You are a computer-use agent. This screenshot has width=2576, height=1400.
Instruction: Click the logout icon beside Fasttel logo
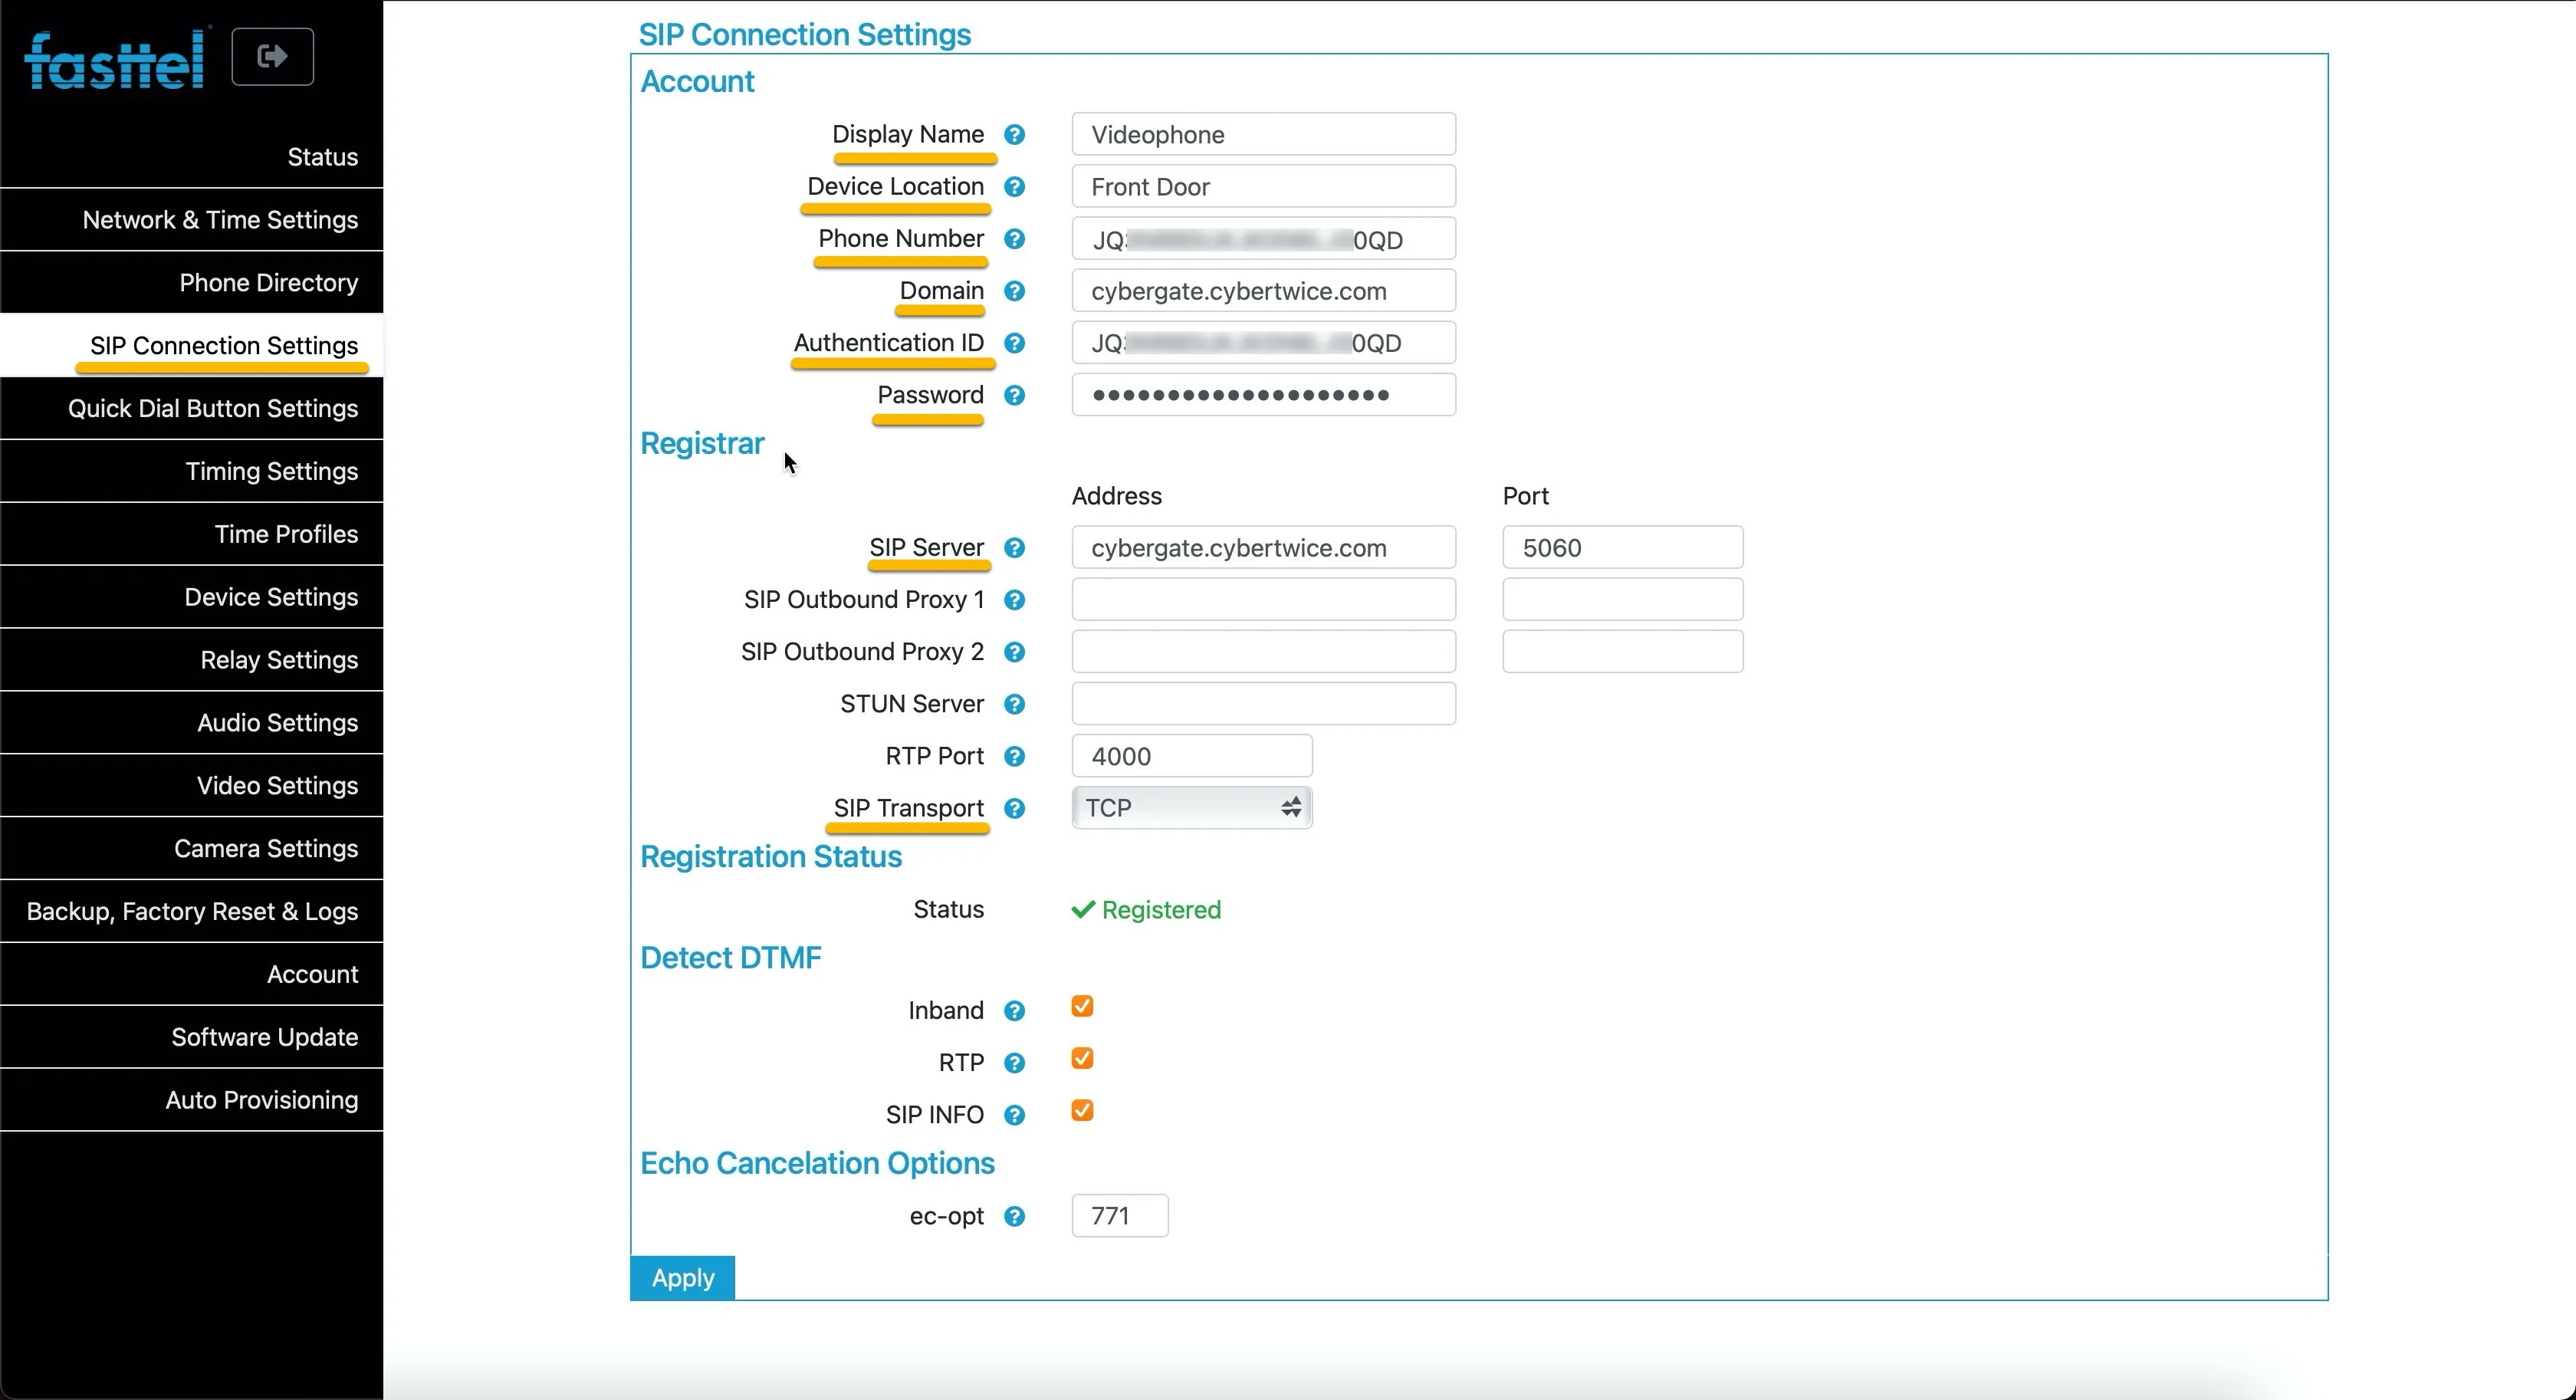[272, 57]
